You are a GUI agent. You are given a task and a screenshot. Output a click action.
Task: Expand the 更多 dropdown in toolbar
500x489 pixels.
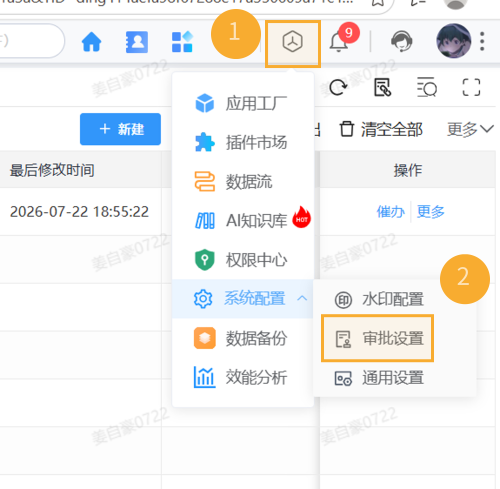pyautogui.click(x=470, y=129)
